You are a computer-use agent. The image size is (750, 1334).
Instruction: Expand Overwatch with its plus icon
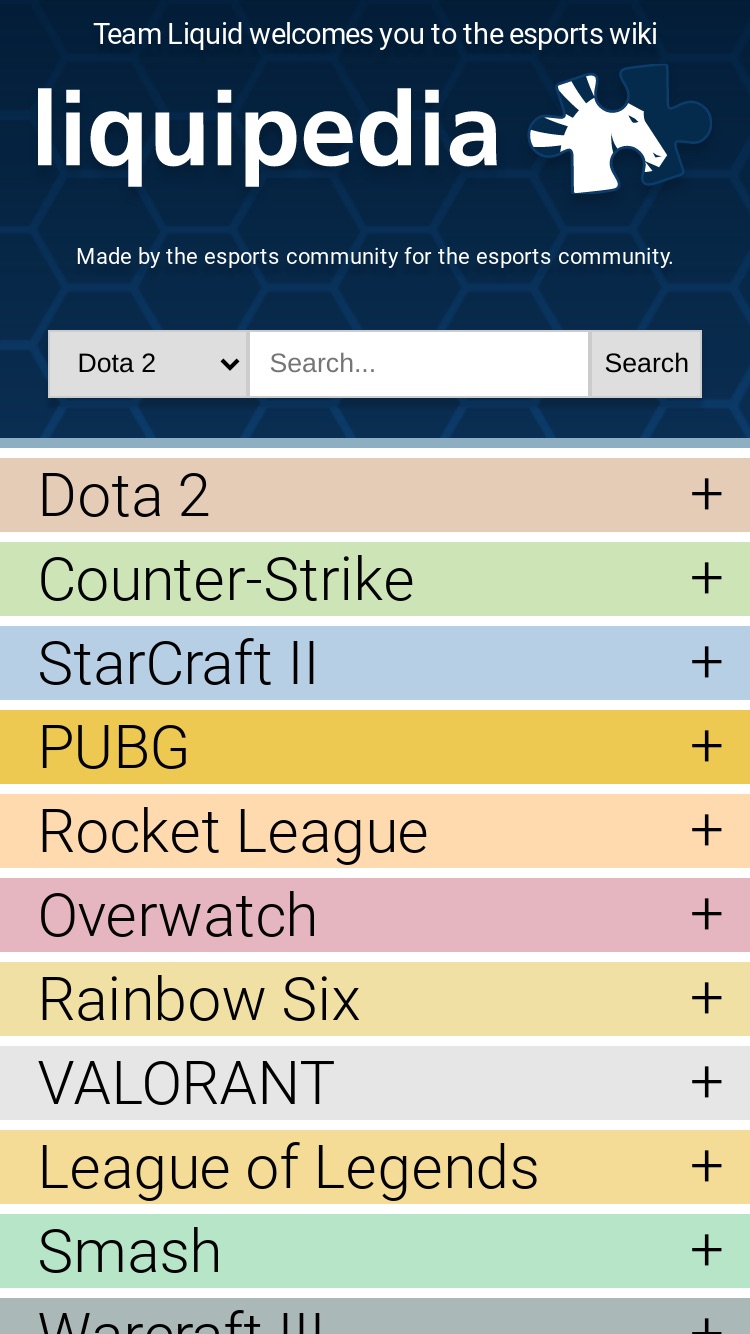point(706,915)
